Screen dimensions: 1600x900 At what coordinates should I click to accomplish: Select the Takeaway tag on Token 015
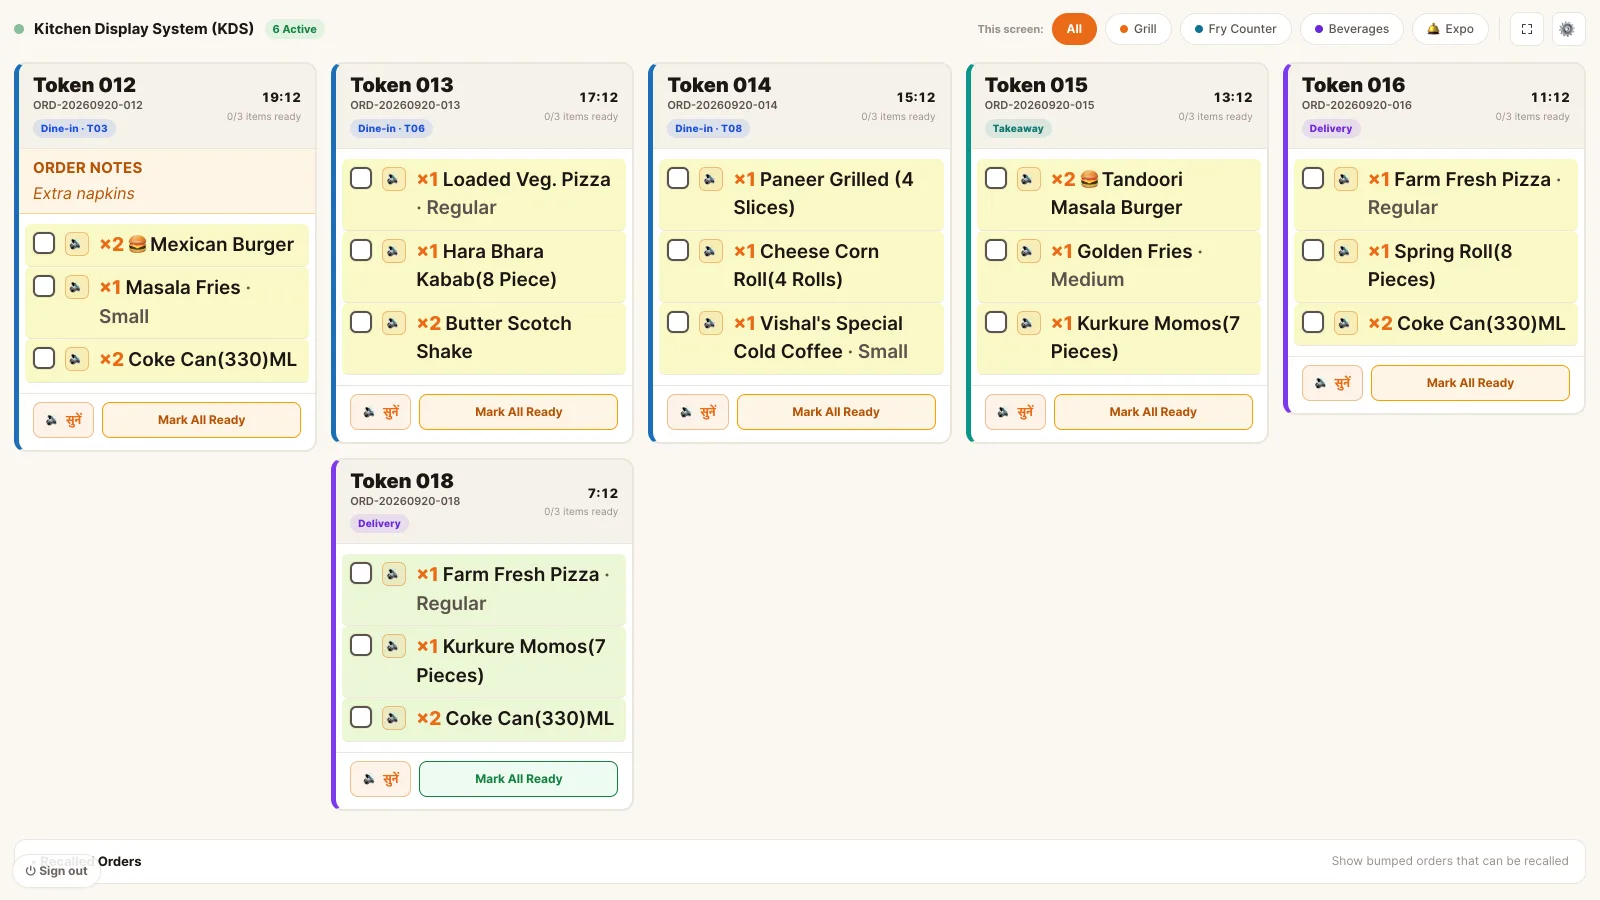click(1018, 128)
